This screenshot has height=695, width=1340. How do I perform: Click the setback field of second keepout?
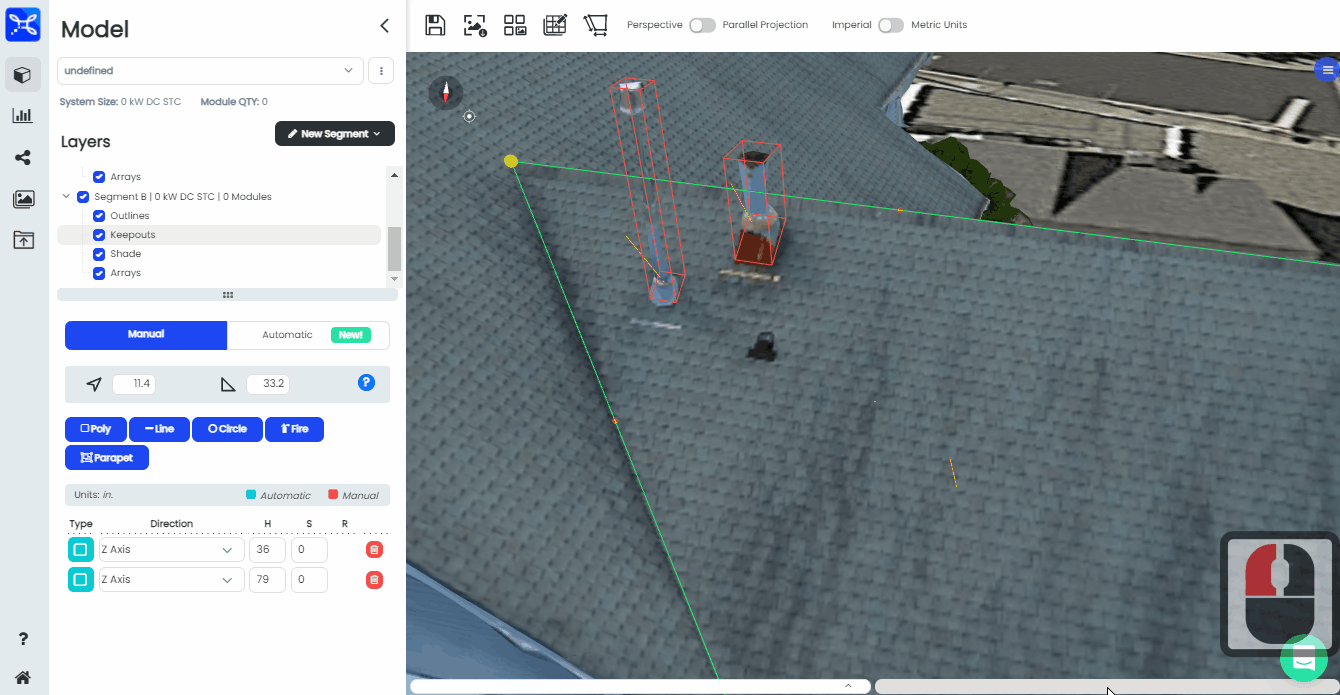[309, 580]
